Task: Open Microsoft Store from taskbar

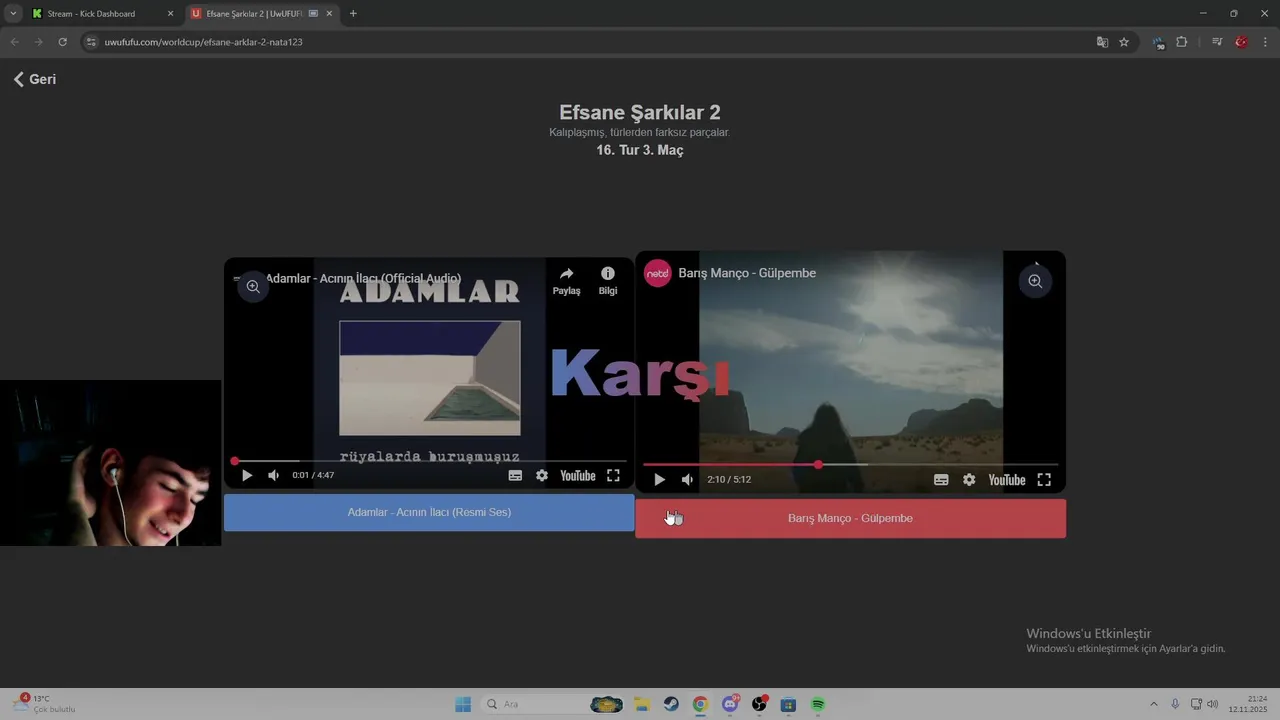Action: coord(788,704)
